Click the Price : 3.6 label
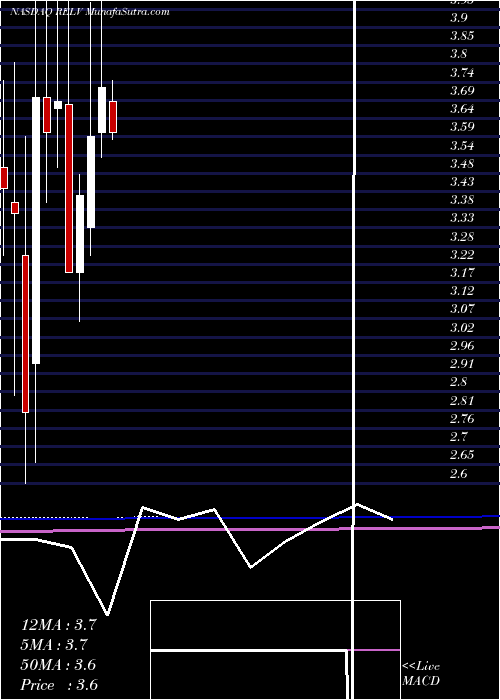Screen dimensions: 500x700 point(59,684)
